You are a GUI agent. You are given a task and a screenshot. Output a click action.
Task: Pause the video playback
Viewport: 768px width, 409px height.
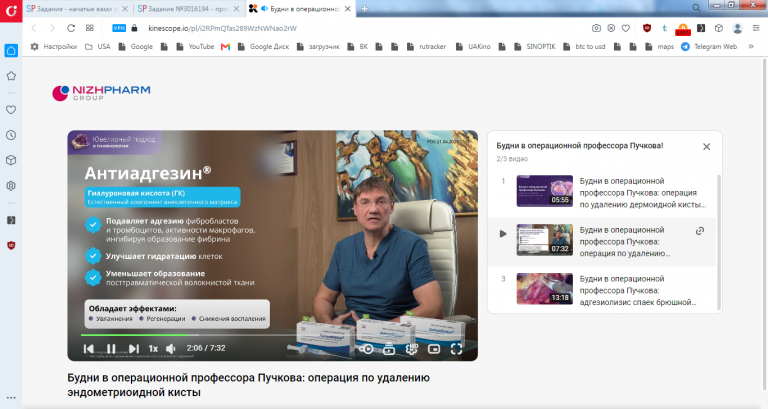pyautogui.click(x=111, y=349)
